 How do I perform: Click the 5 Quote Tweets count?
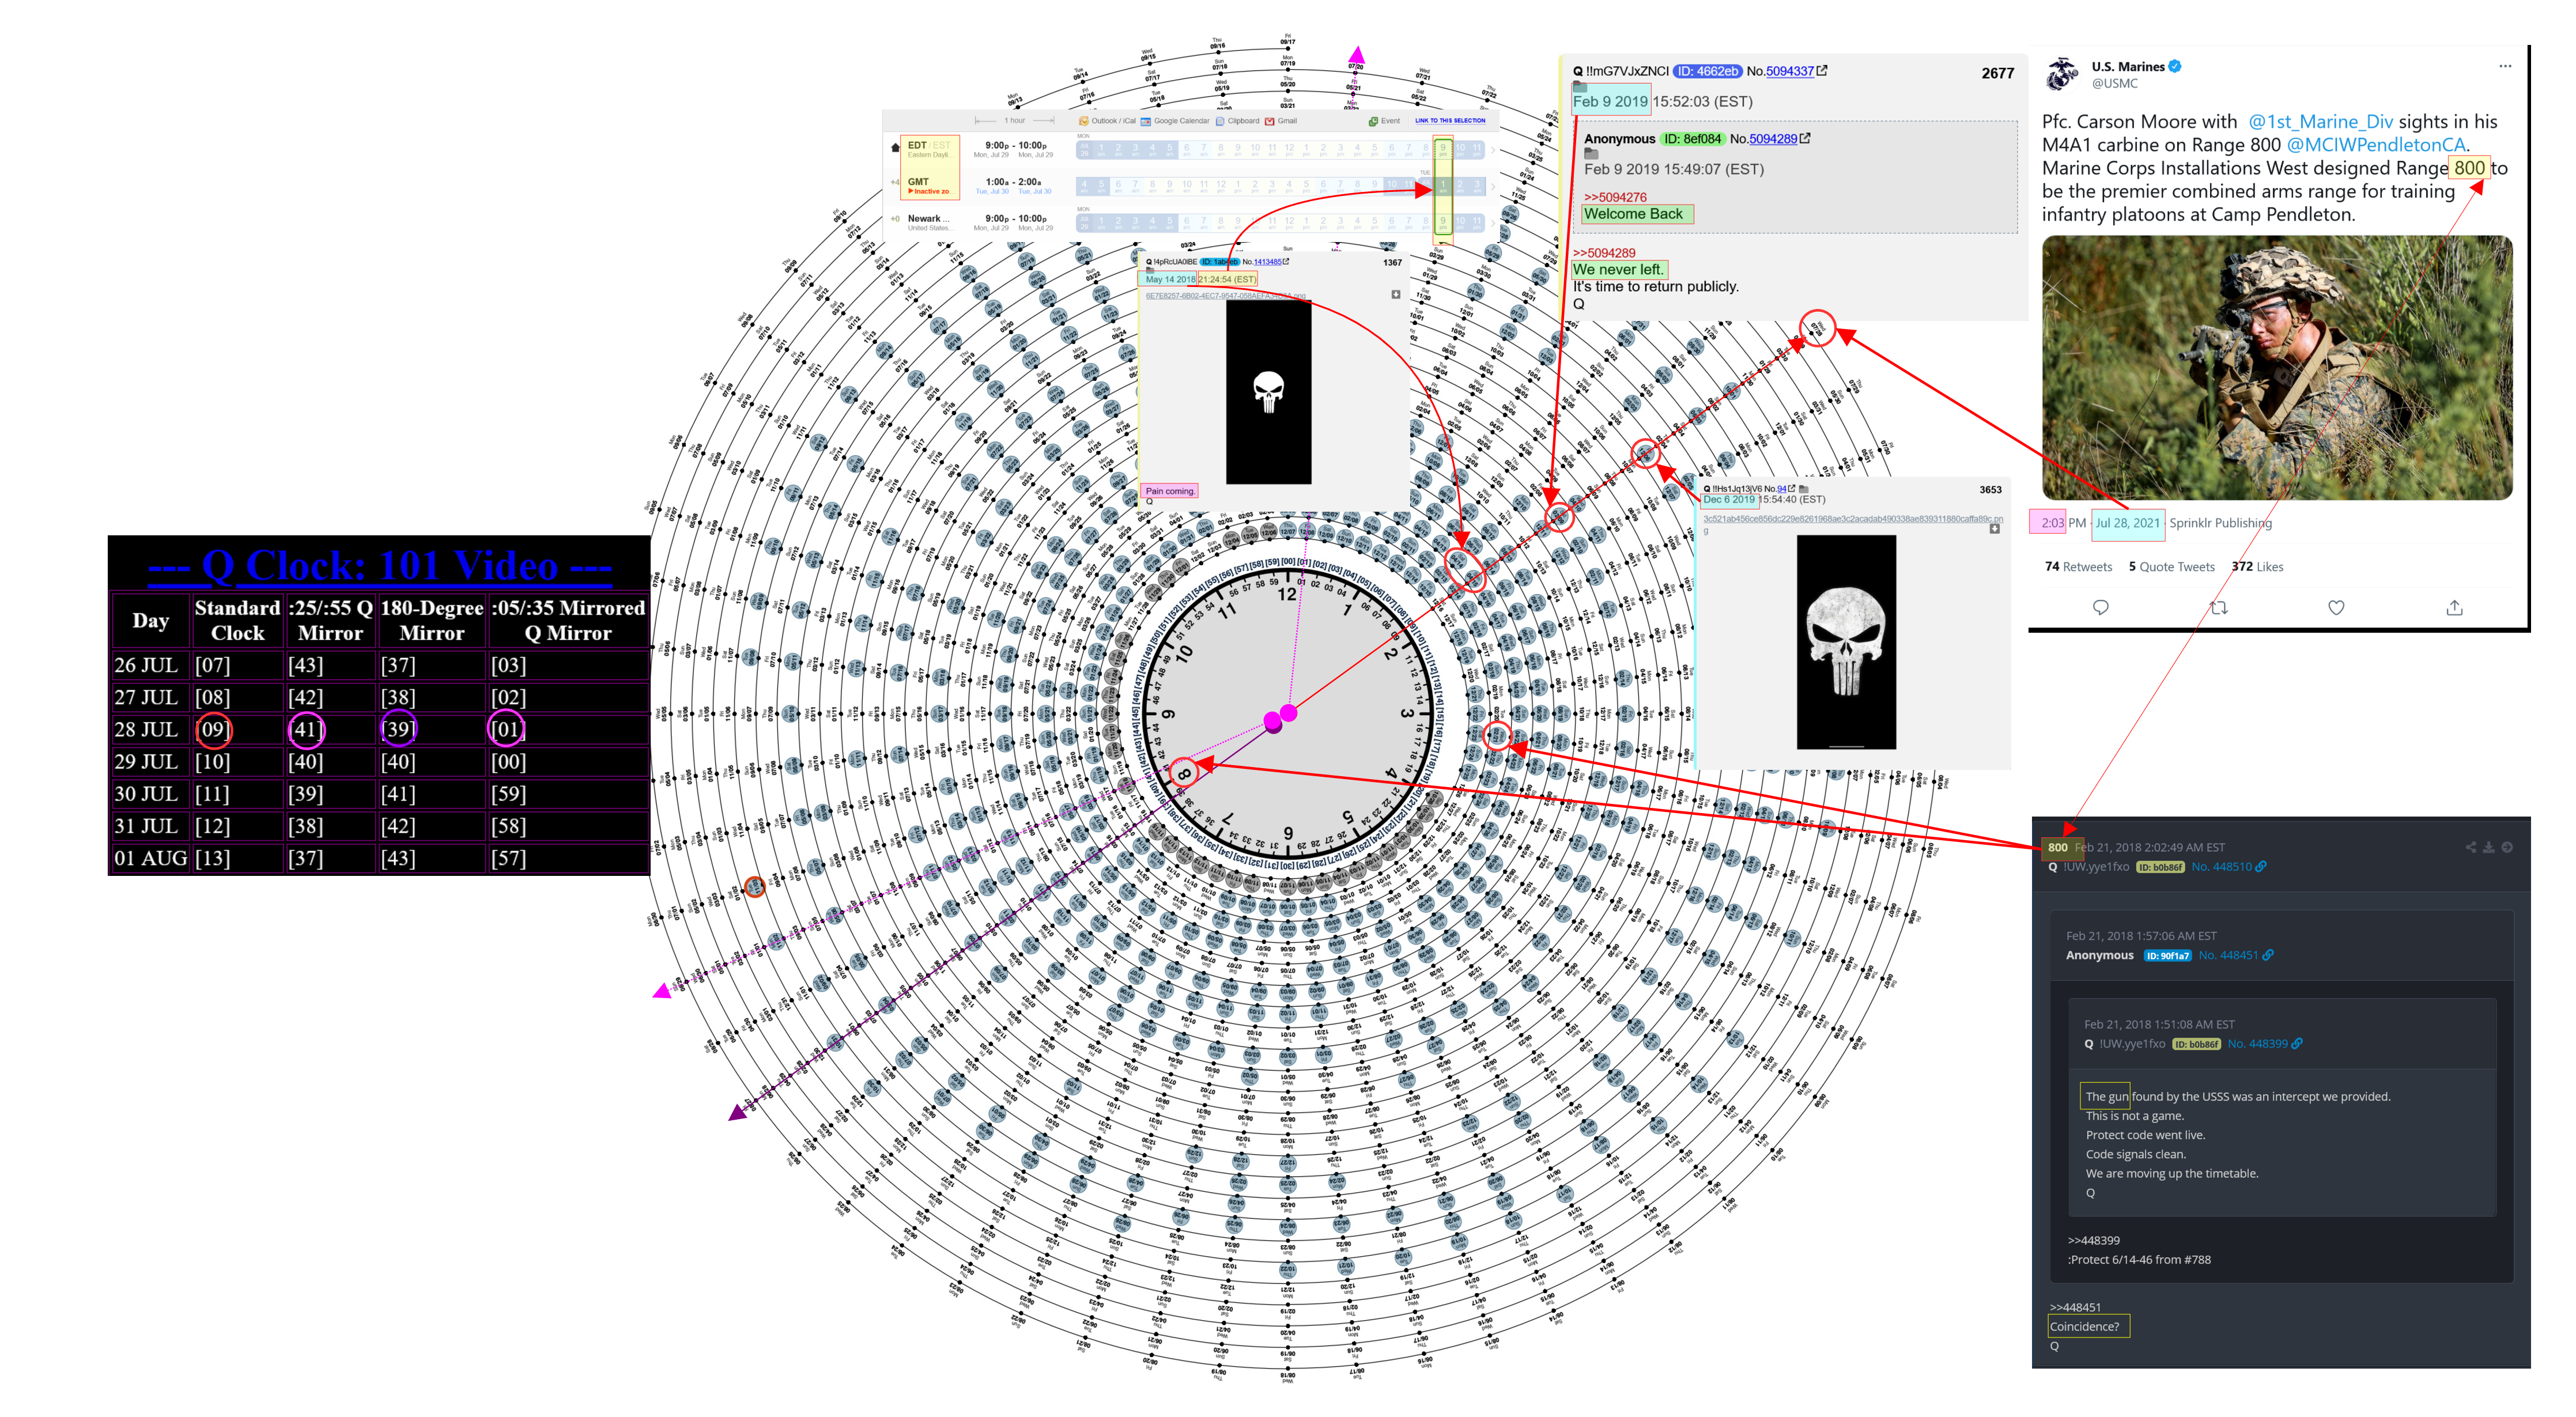click(x=2171, y=567)
